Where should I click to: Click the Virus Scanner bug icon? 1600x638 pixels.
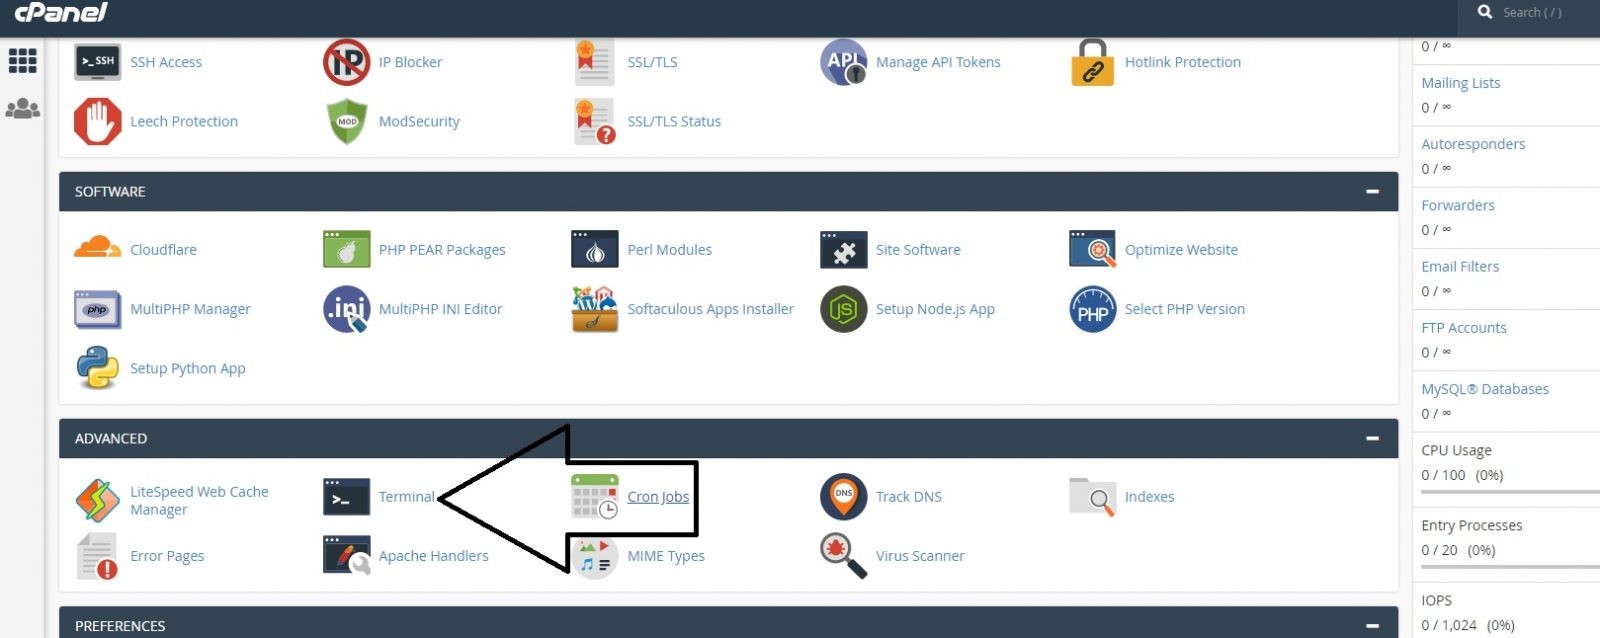(843, 556)
